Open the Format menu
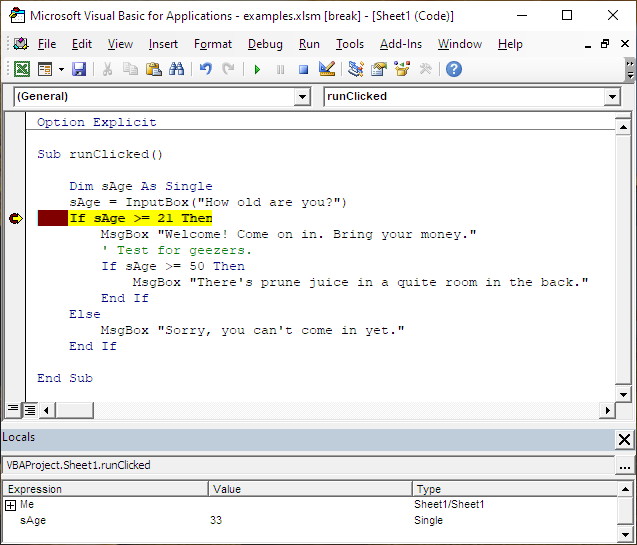 (213, 44)
